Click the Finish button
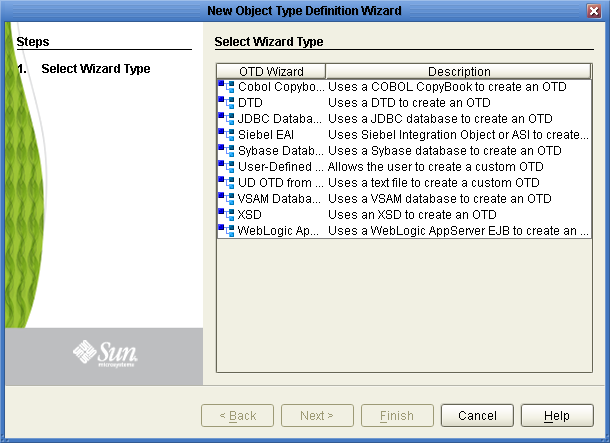The height and width of the screenshot is (443, 610). (x=397, y=415)
